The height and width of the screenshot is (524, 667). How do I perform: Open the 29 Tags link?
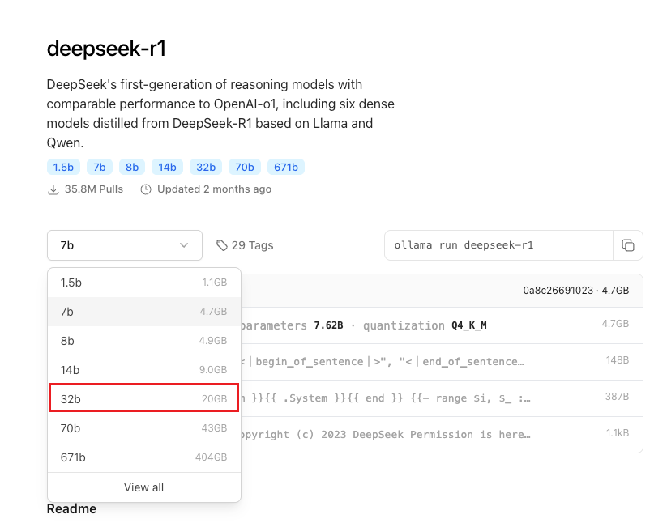pos(245,245)
